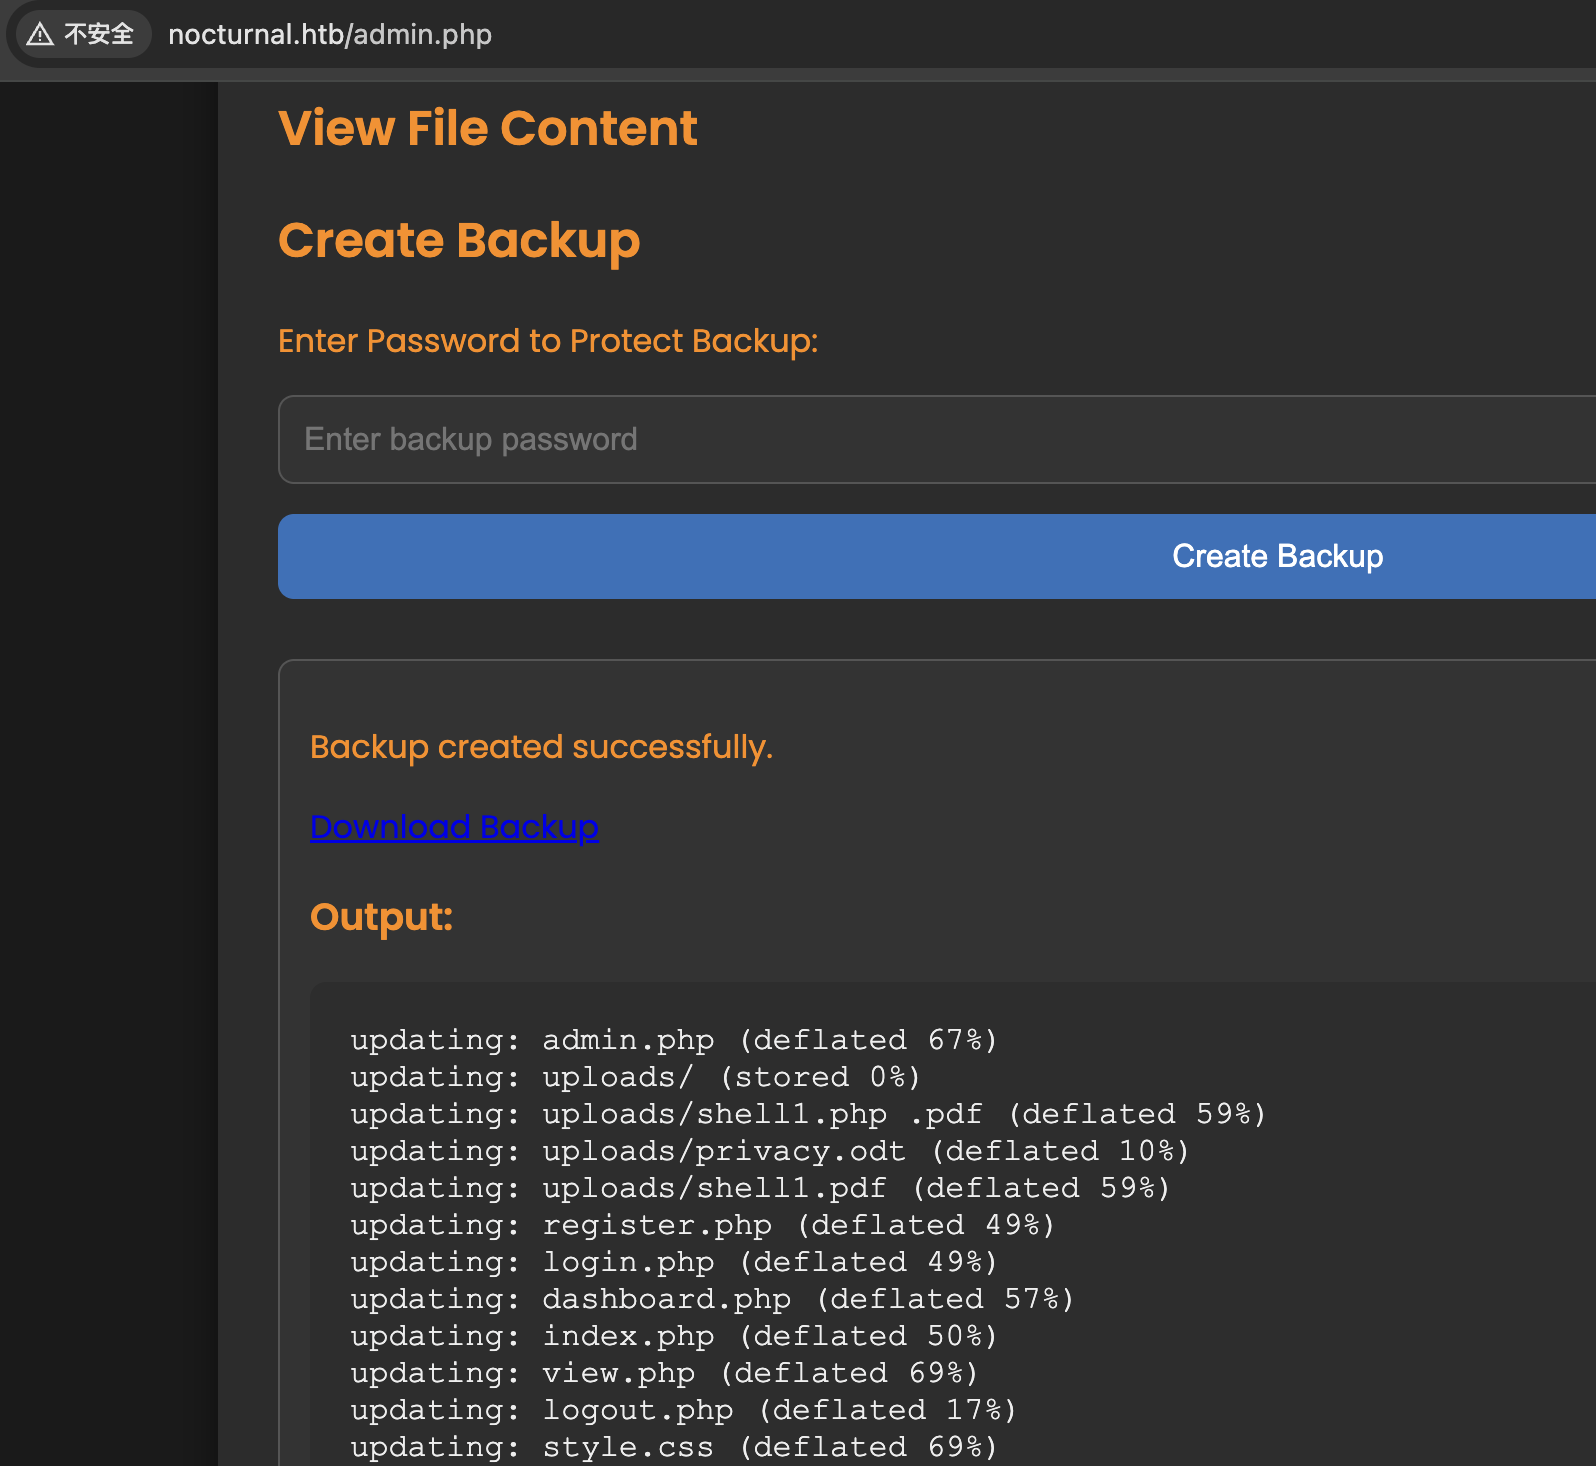Click the style.css deflated 69% line
1596x1466 pixels.
pos(674,1447)
